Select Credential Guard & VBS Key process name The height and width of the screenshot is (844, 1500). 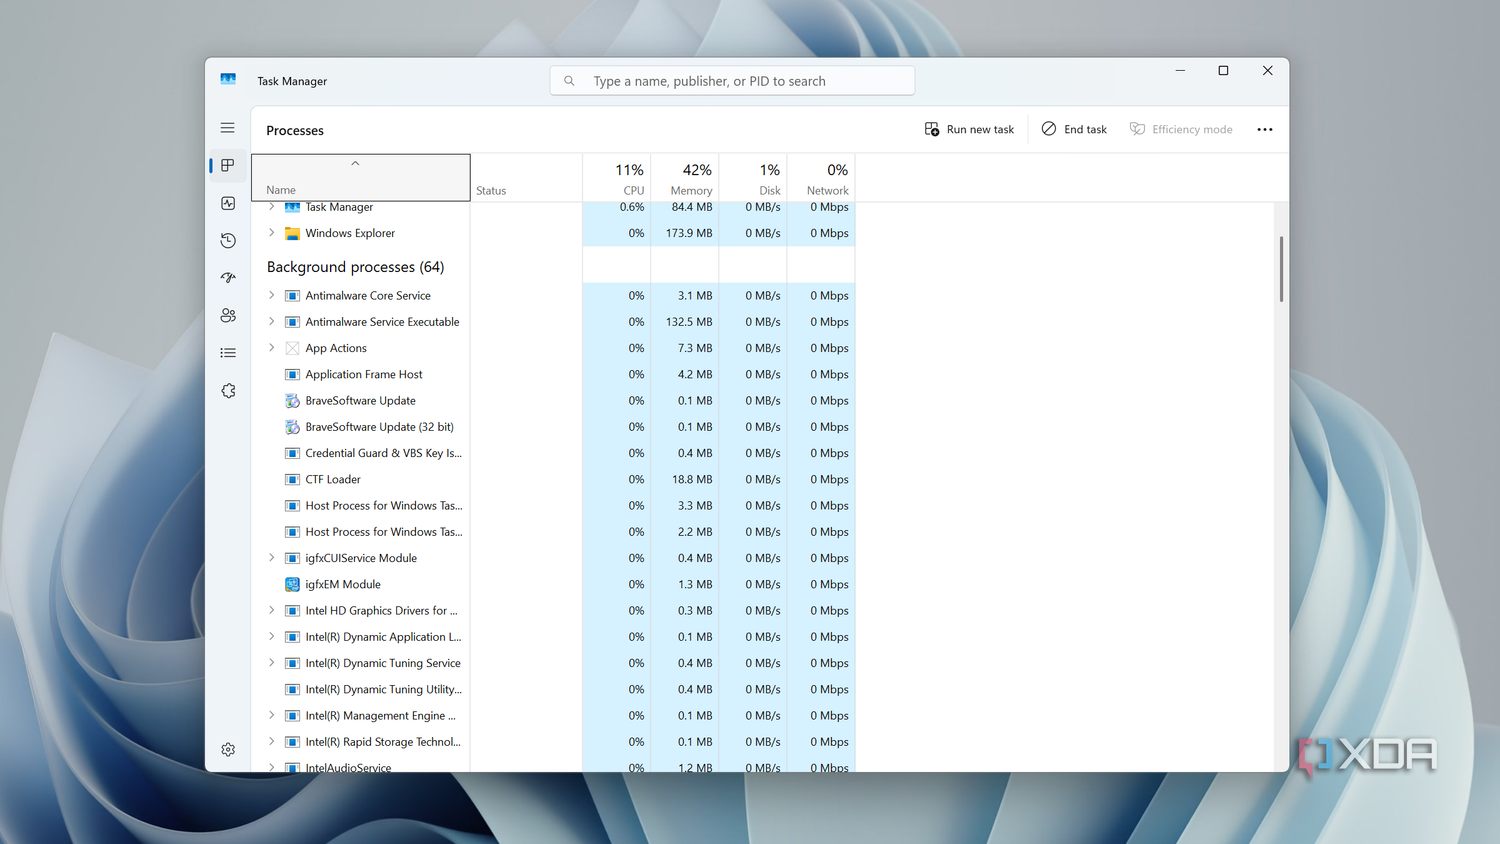click(384, 453)
